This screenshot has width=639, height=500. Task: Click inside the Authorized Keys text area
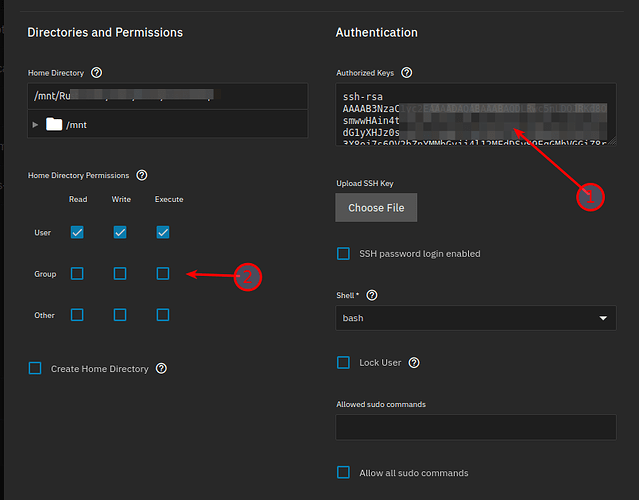coord(476,114)
